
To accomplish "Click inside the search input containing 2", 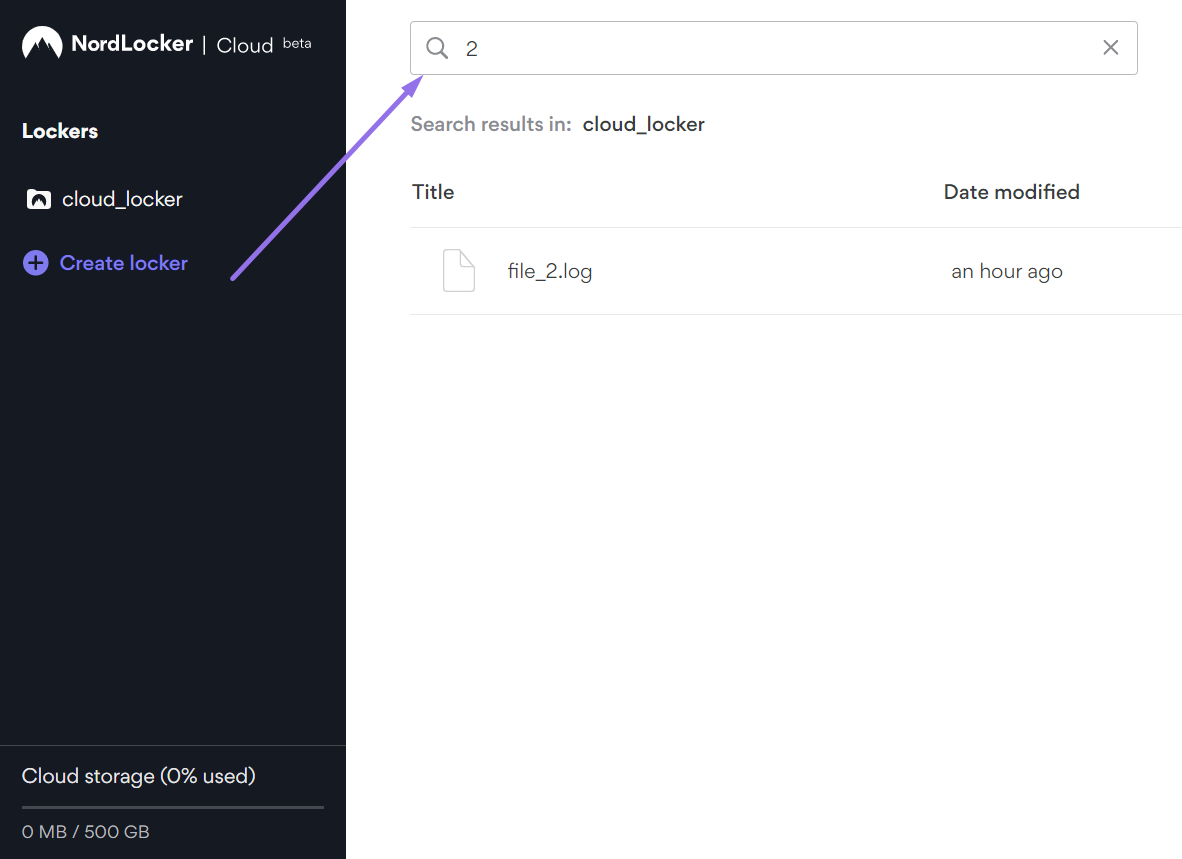I will [x=773, y=48].
